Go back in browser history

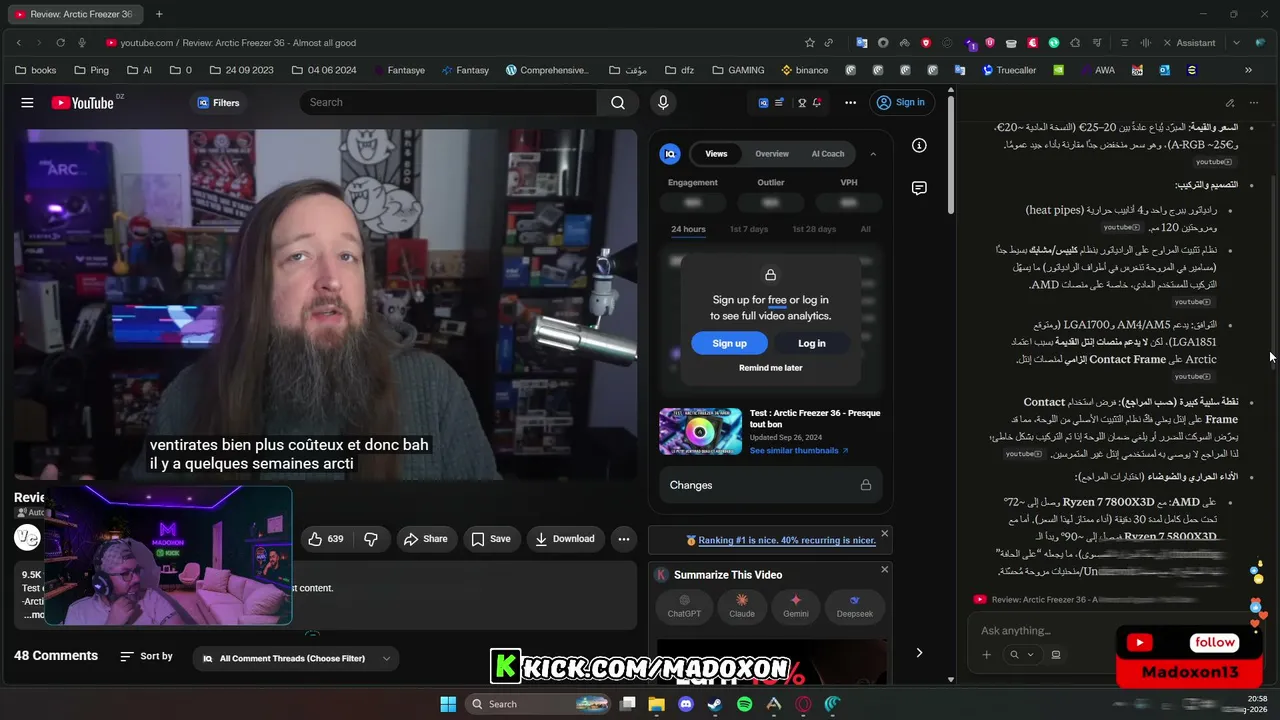(18, 43)
